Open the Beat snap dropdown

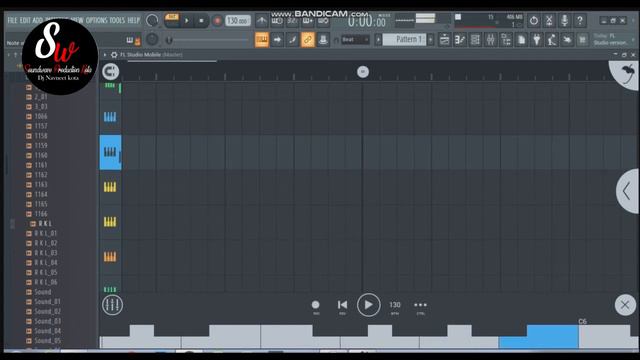(x=355, y=40)
